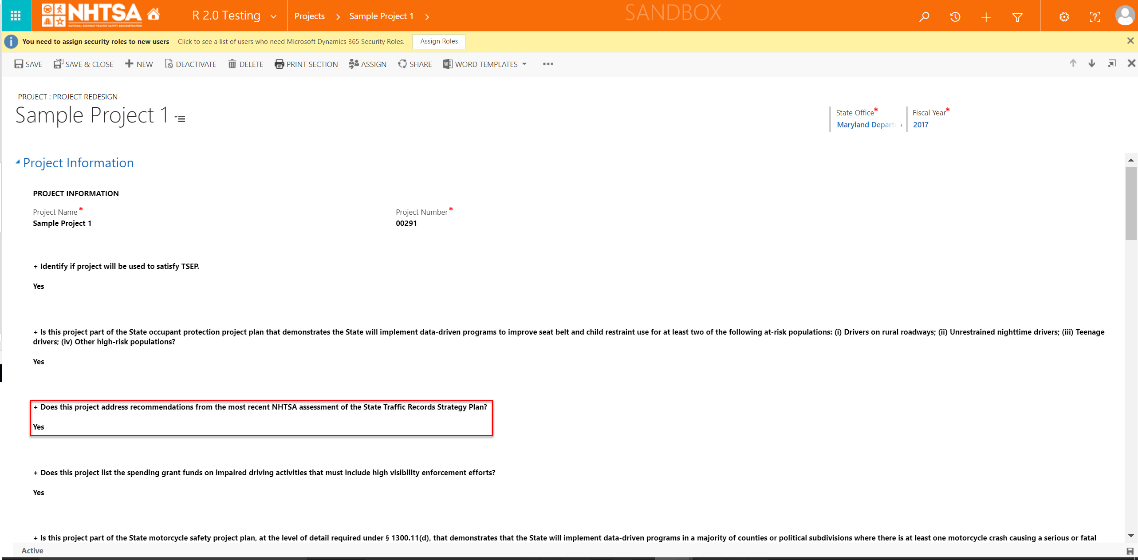Open the recent items history icon
Image resolution: width=1138 pixels, height=560 pixels.
(x=955, y=17)
